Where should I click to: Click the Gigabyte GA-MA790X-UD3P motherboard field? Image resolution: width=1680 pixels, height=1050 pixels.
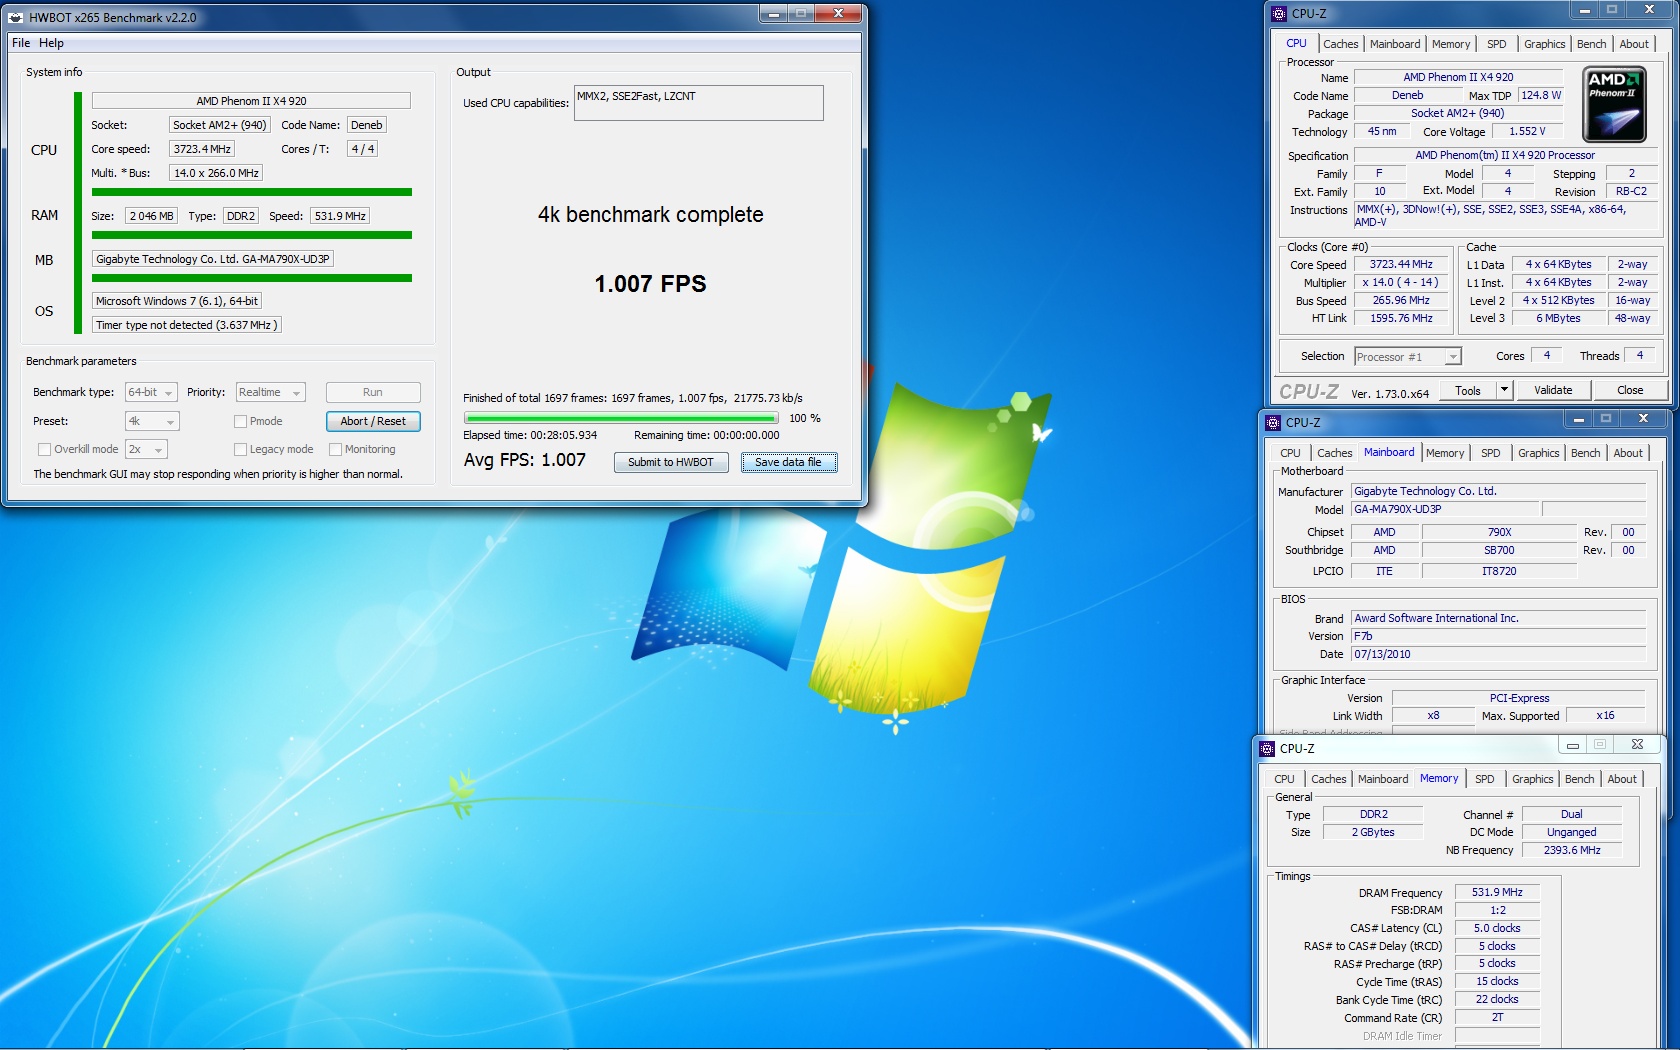click(x=212, y=259)
